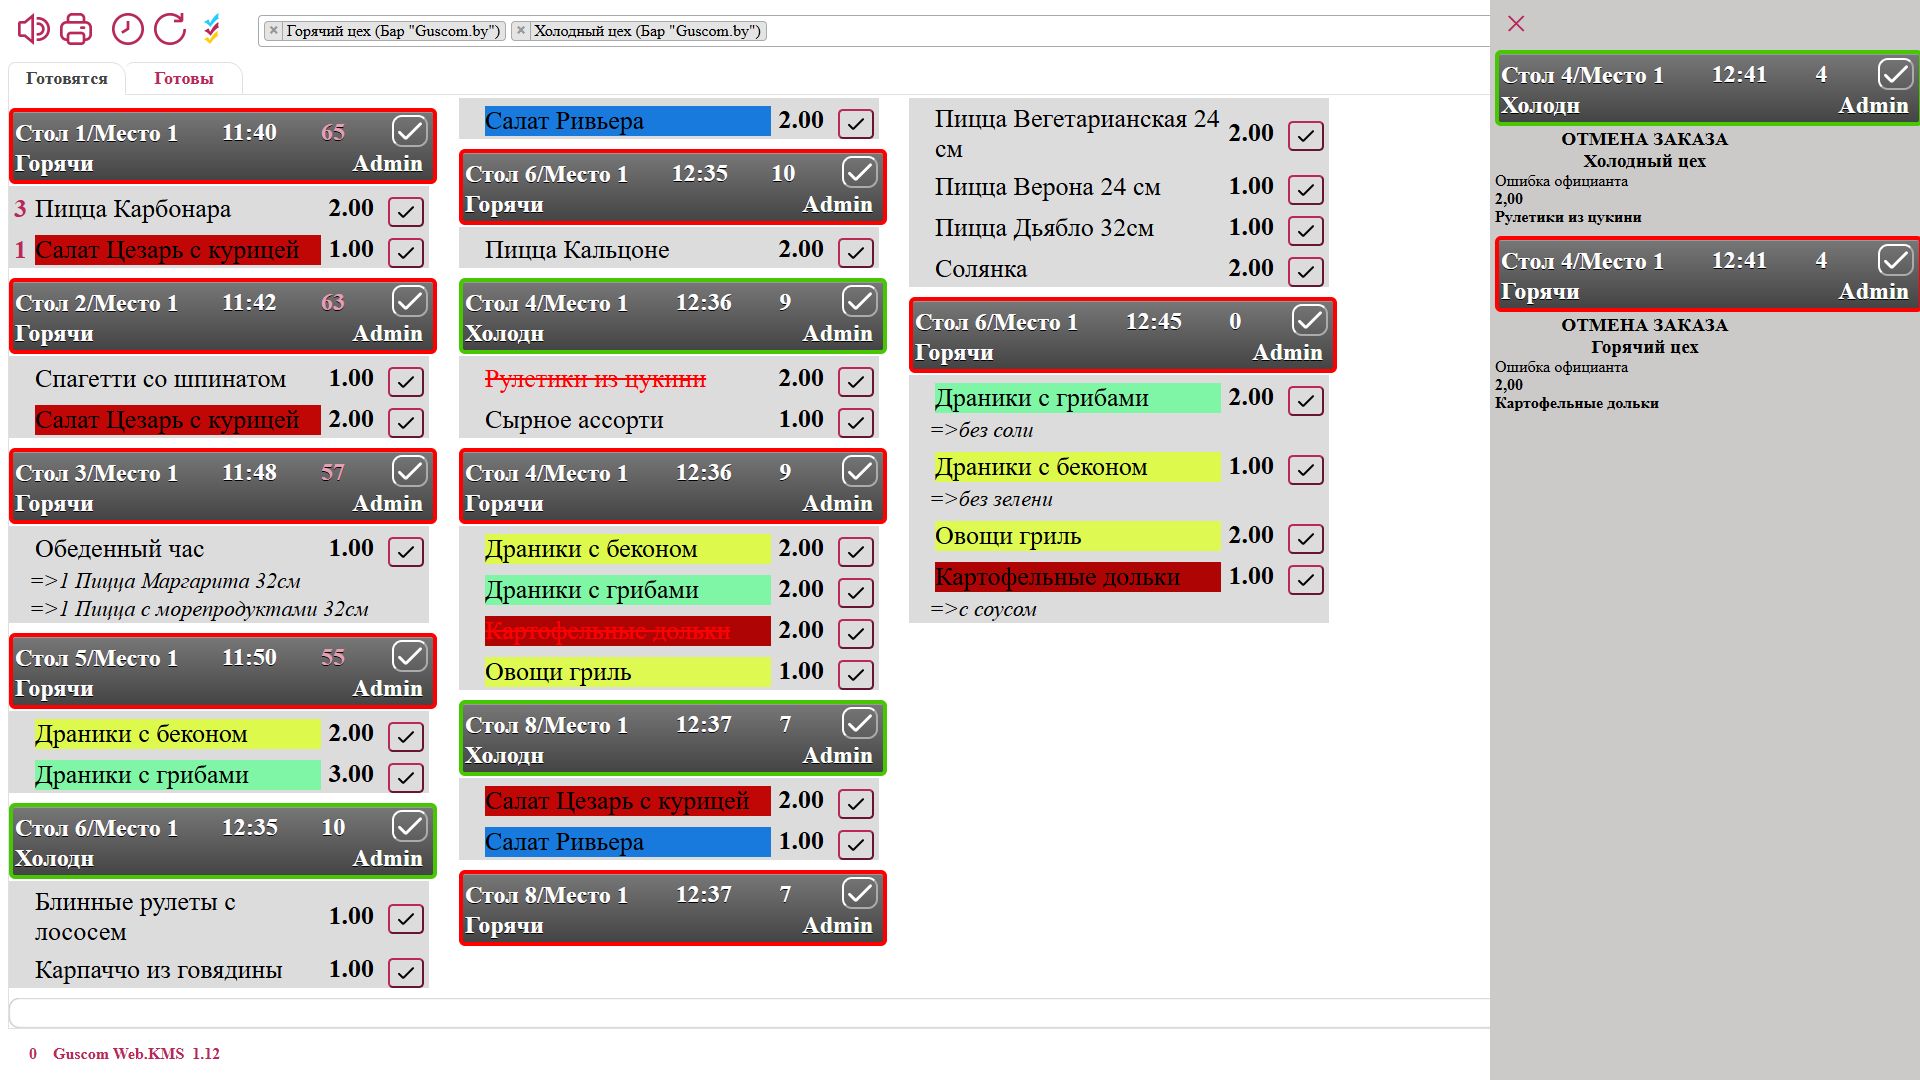Remove the Горячий цех filter tag

point(274,31)
